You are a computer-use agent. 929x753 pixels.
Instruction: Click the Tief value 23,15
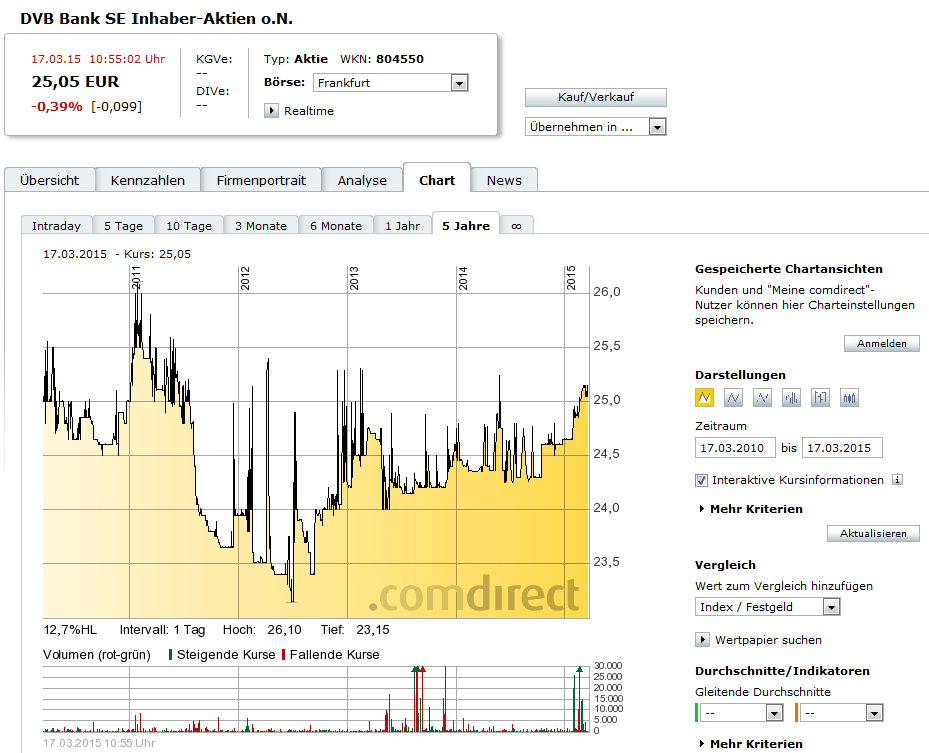373,630
